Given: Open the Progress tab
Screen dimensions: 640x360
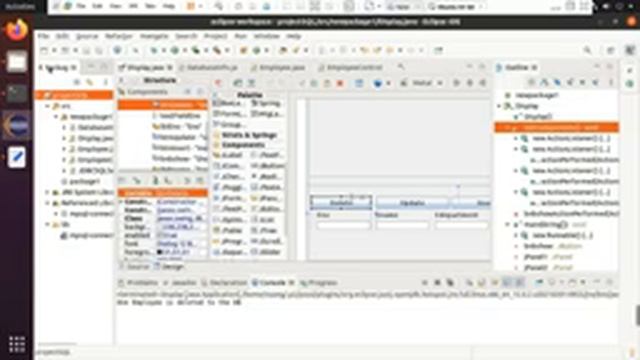Looking at the screenshot, I should [x=319, y=282].
